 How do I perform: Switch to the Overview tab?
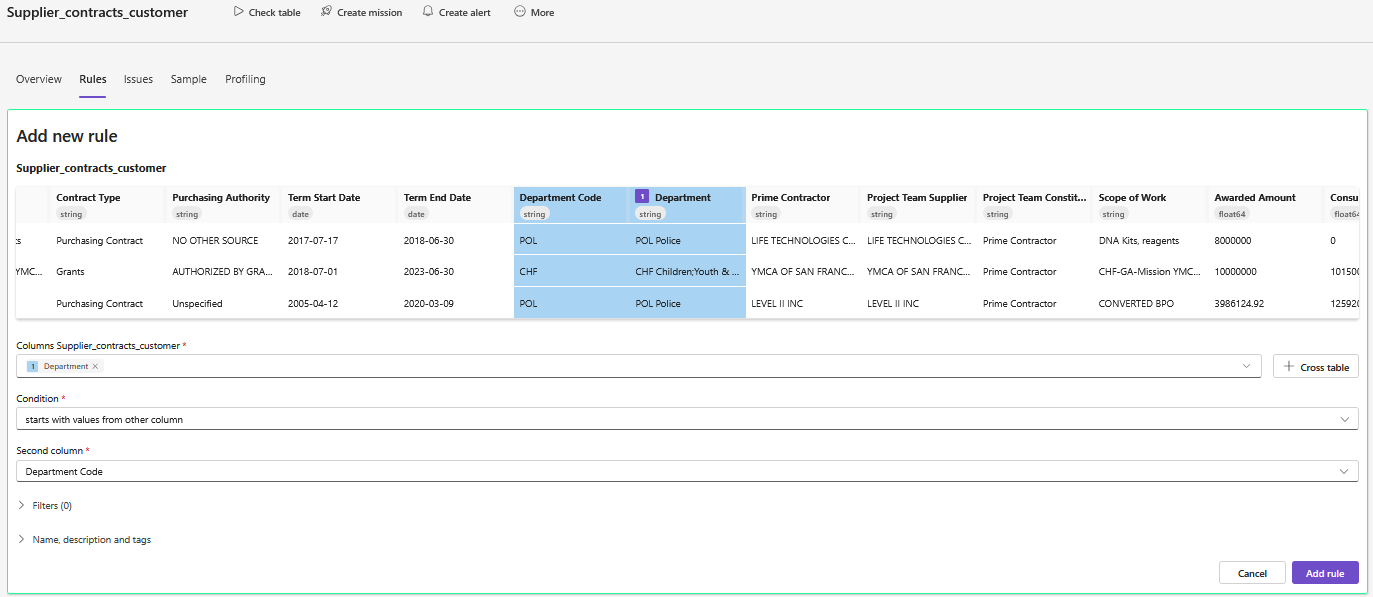(39, 79)
